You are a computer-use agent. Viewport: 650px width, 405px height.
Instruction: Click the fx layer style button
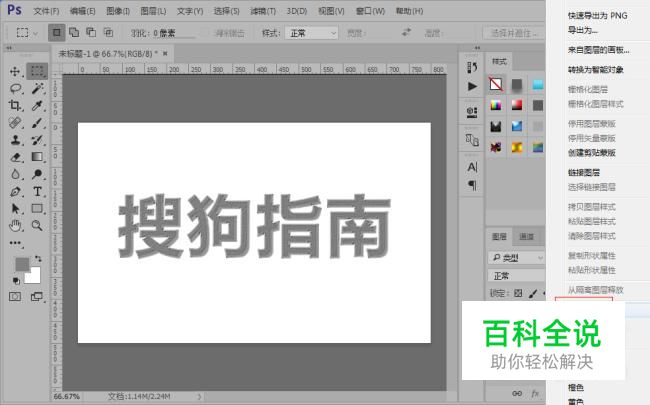(x=535, y=393)
